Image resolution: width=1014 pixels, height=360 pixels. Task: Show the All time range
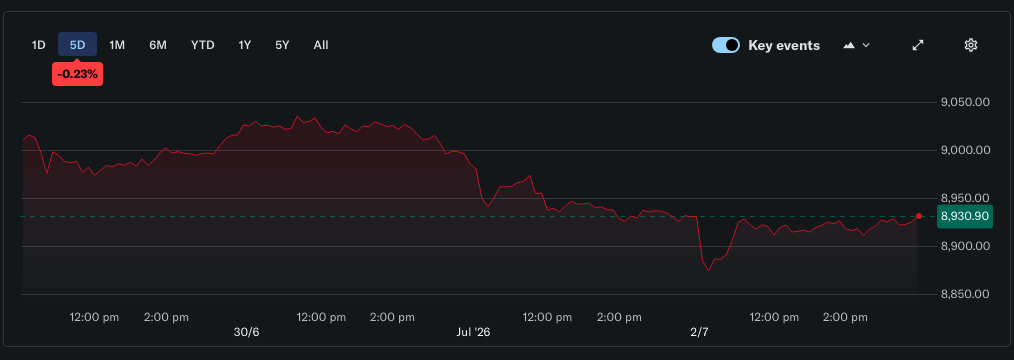click(x=321, y=45)
